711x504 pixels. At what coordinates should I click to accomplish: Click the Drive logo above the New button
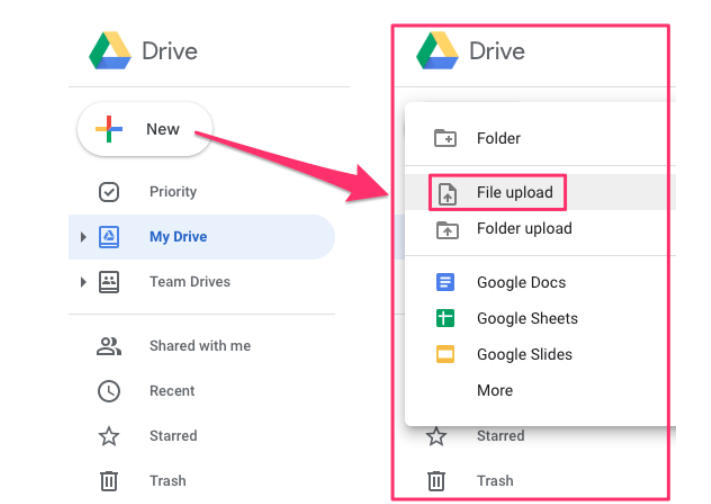tap(110, 51)
